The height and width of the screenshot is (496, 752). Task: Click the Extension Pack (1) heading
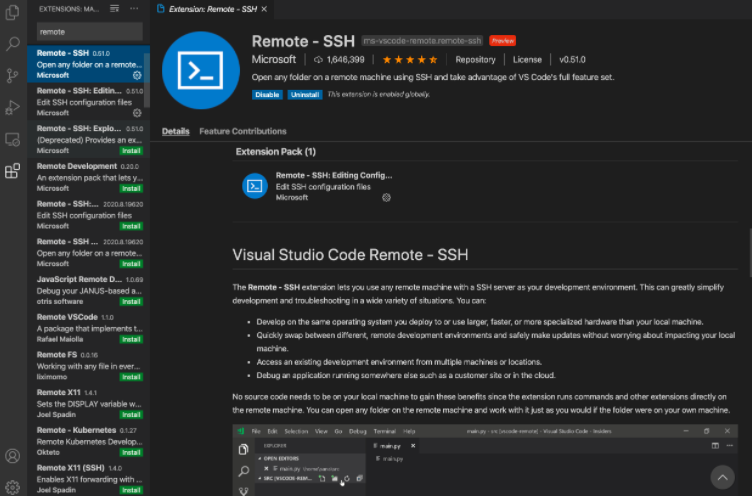coord(276,152)
